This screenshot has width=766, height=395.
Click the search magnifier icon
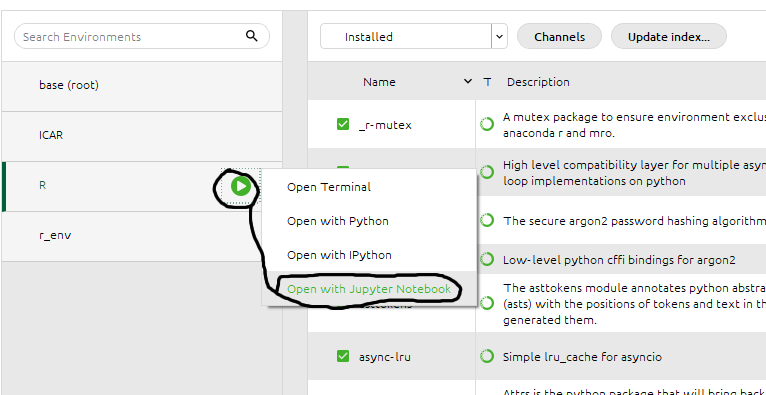[252, 36]
